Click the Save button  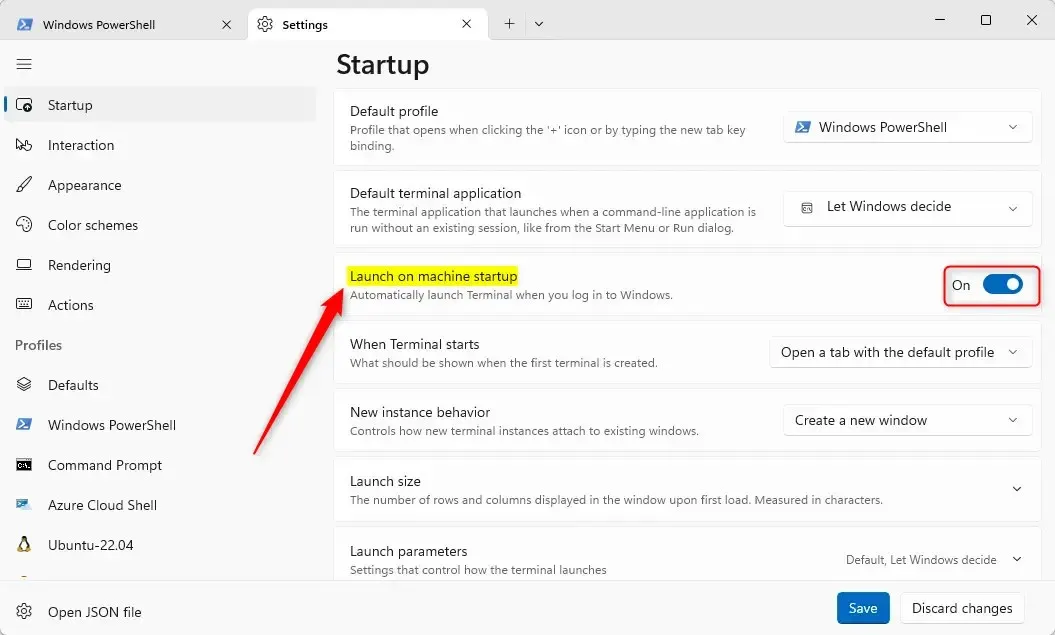point(863,608)
